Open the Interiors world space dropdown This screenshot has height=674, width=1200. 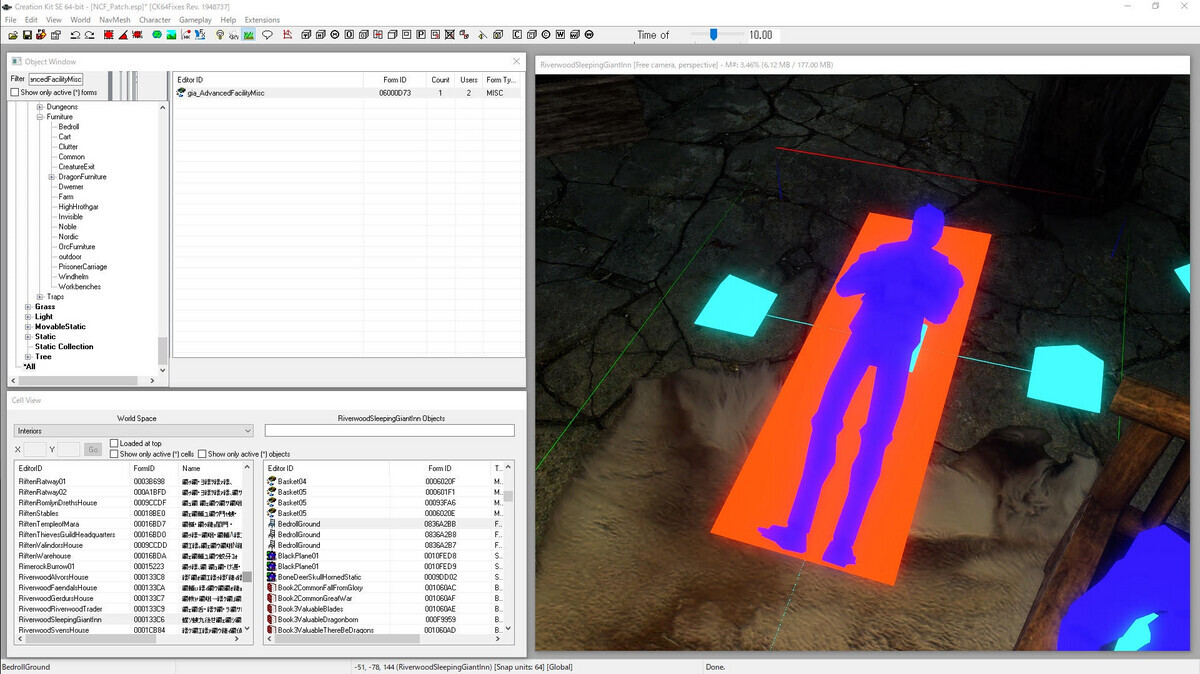[134, 431]
